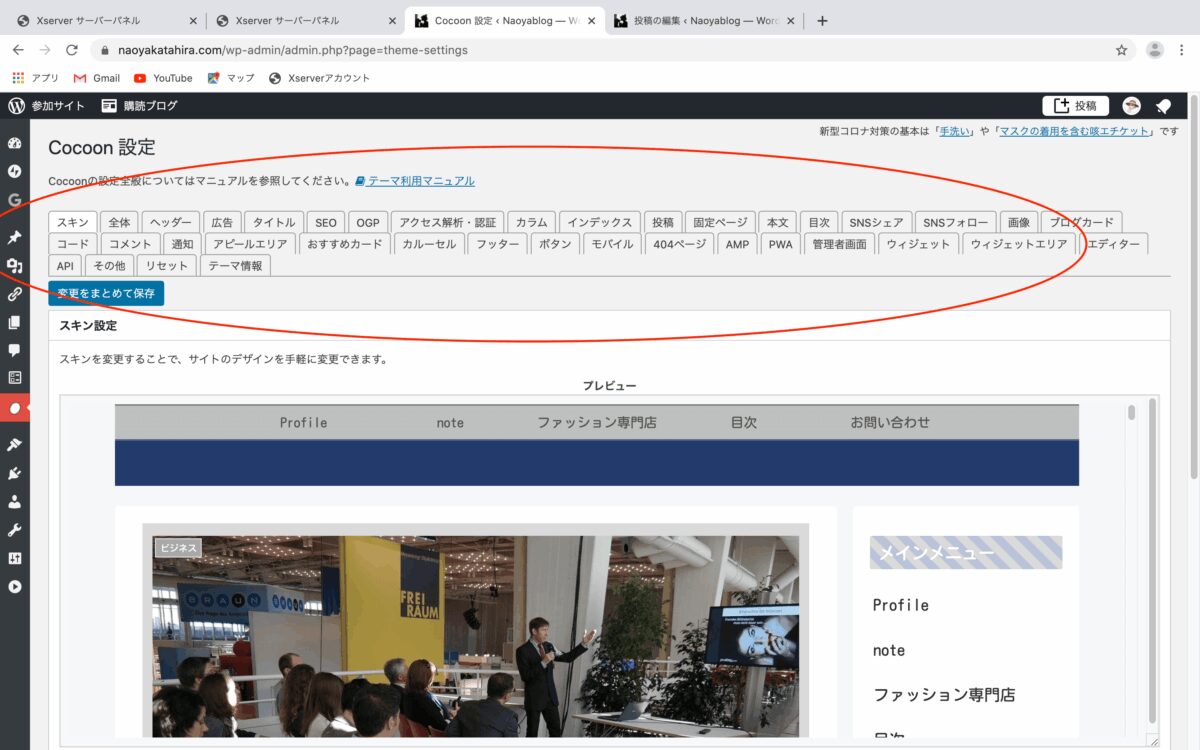Open the ウィジェットエリア settings tab
This screenshot has width=1200, height=750.
coord(1019,244)
